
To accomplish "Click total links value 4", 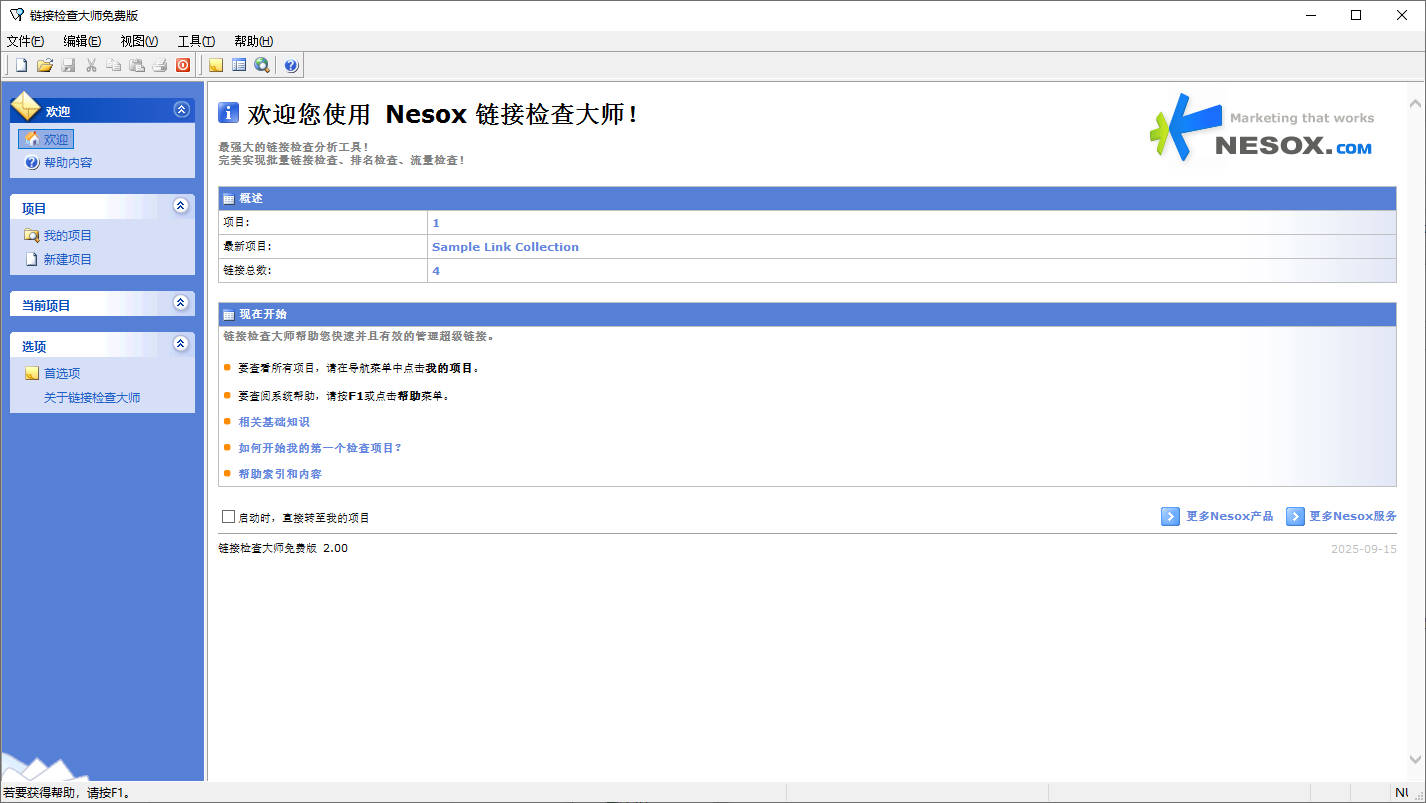I will coord(436,271).
